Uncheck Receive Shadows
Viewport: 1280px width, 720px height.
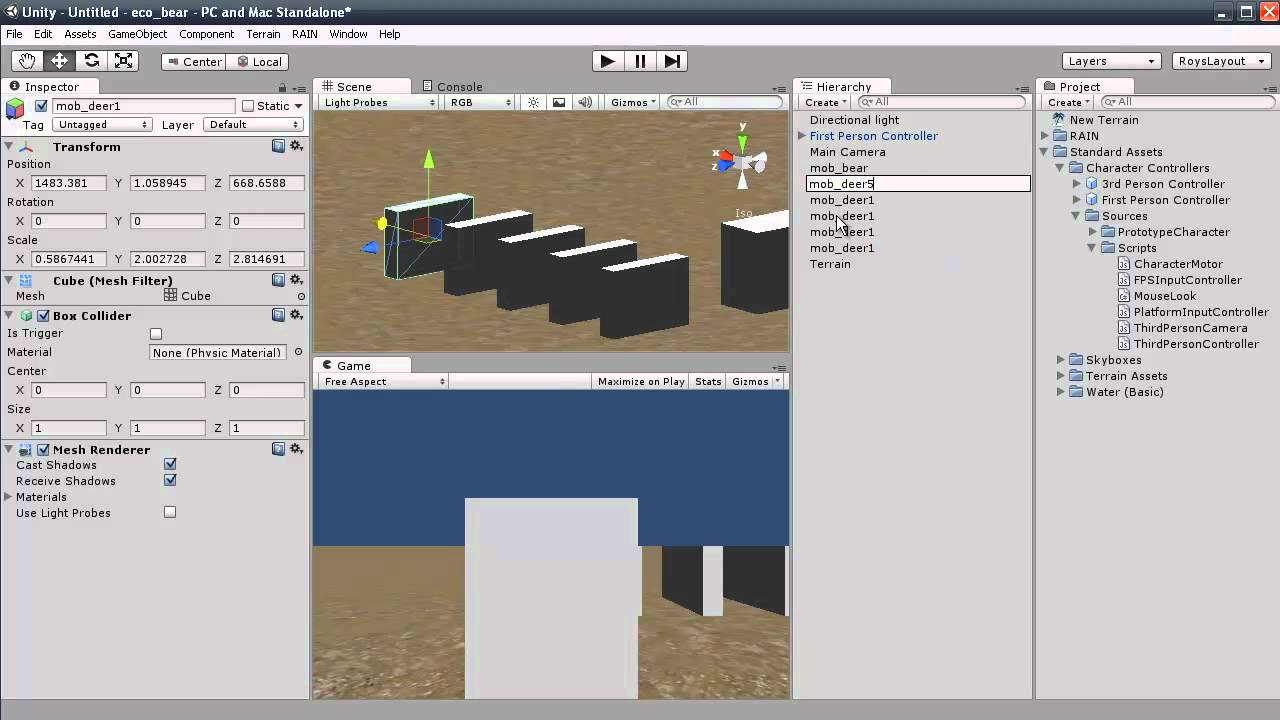(170, 480)
